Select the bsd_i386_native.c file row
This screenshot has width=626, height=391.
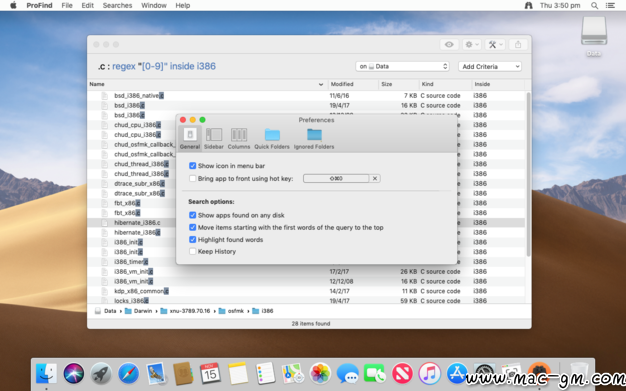[306, 96]
